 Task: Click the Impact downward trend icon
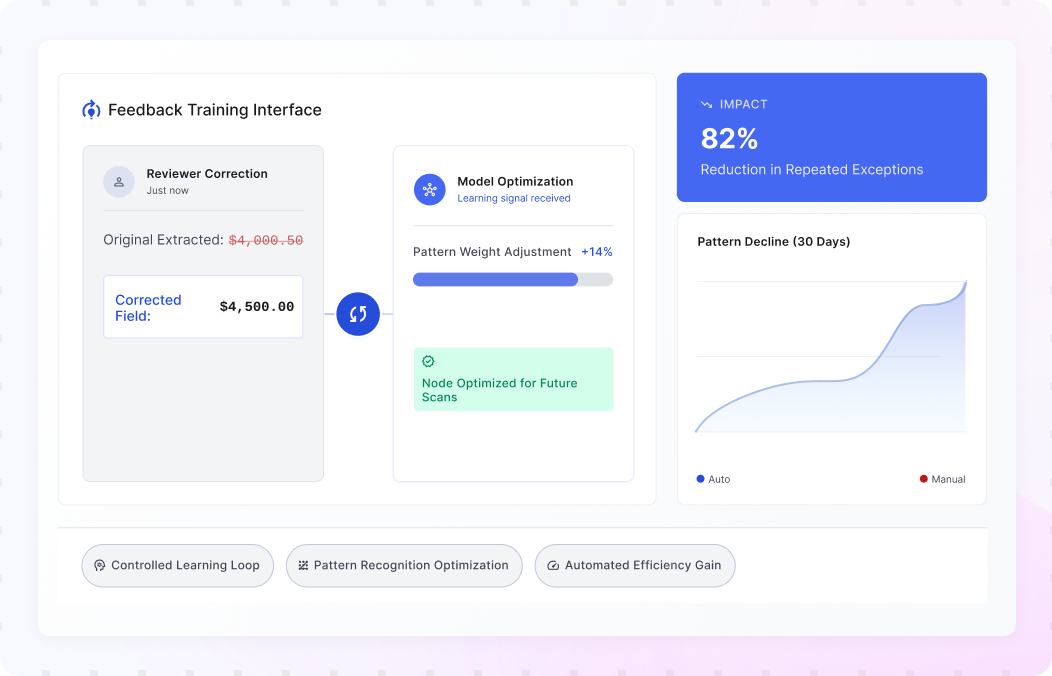pos(706,105)
